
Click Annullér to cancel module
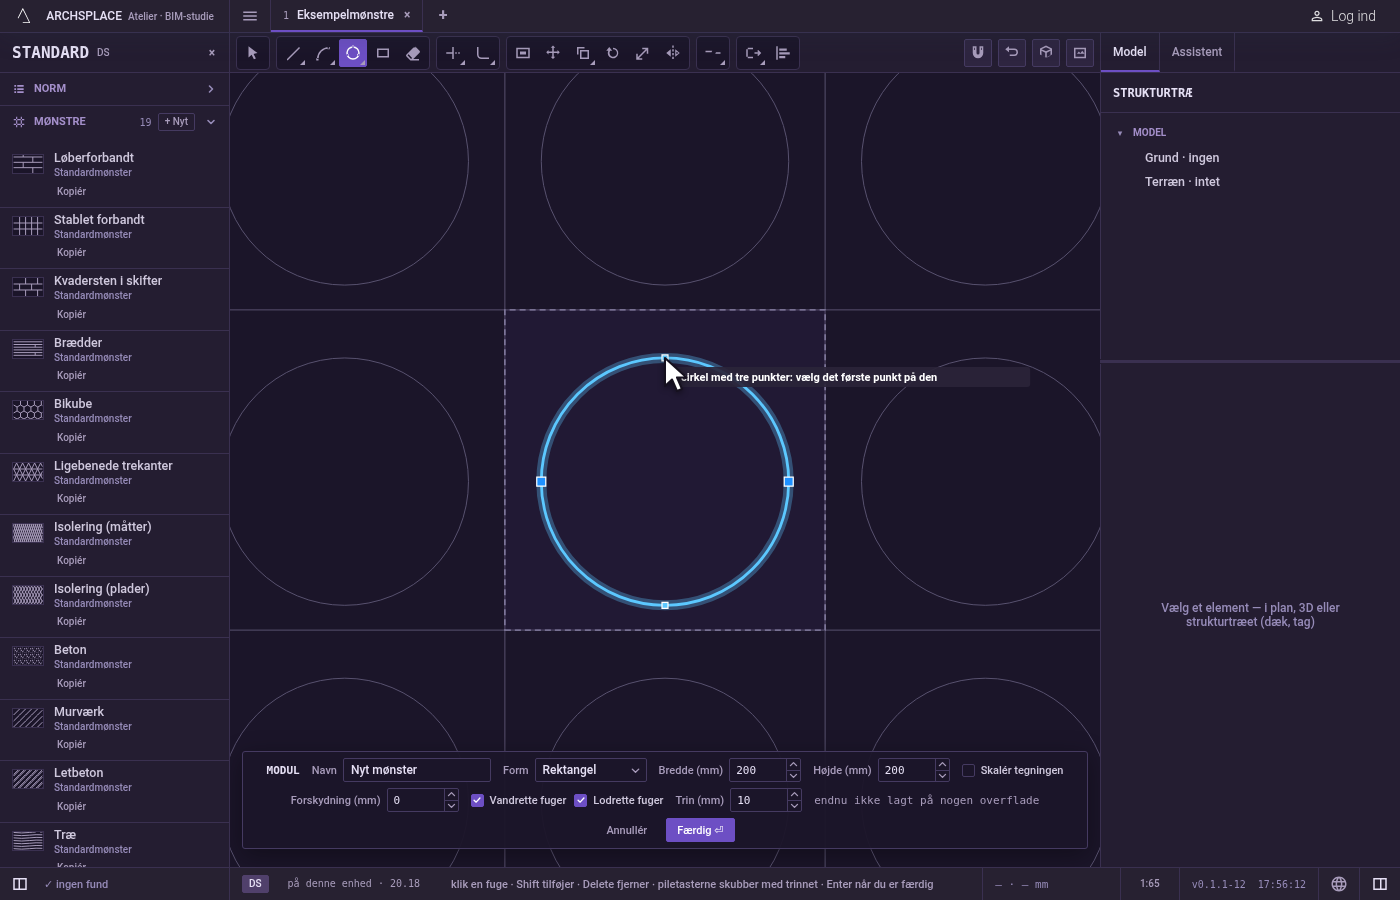point(627,830)
